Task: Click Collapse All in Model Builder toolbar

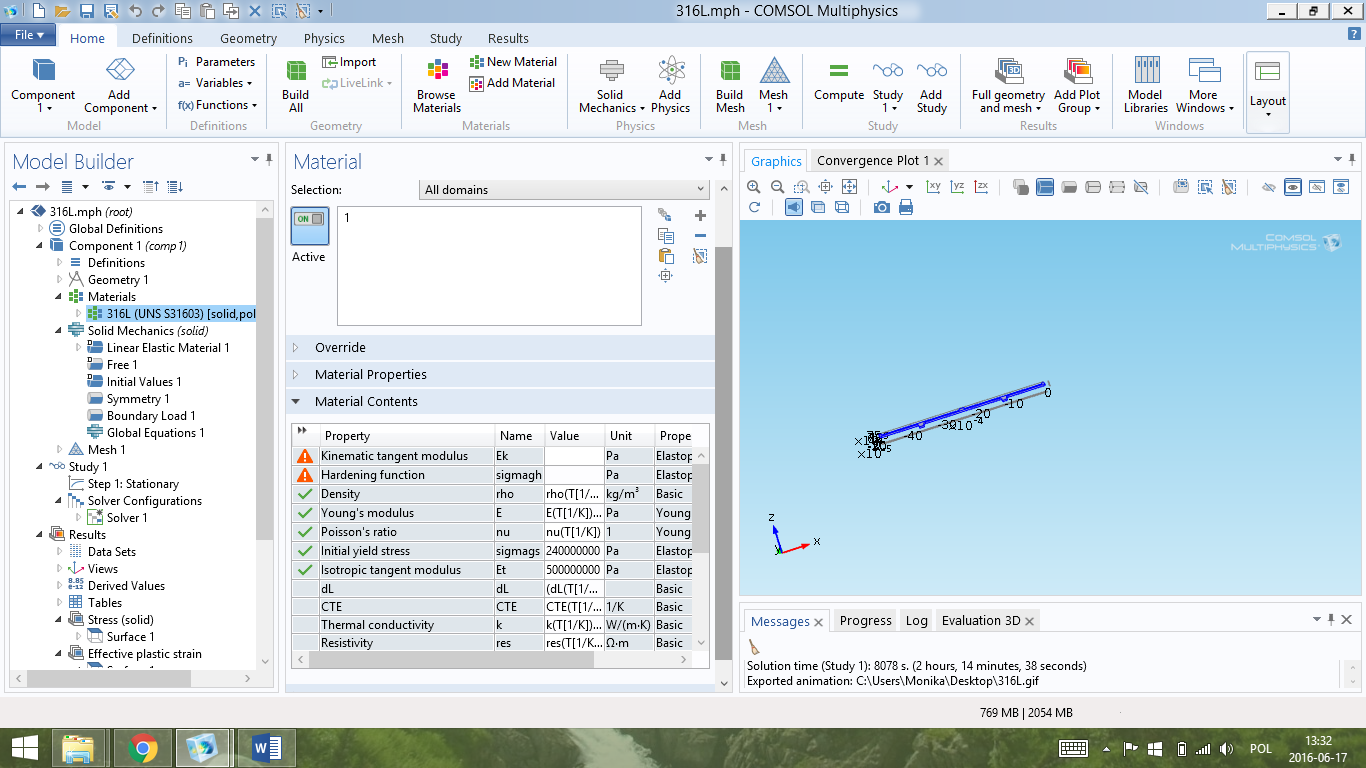Action: click(x=151, y=187)
